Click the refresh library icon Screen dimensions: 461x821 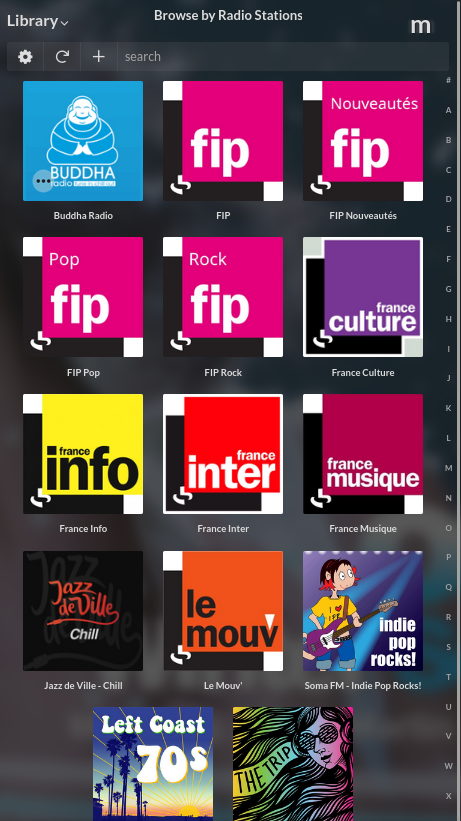click(62, 57)
